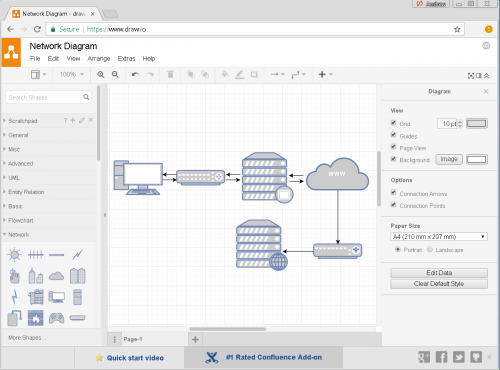
Task: Click Clear Default Style button
Action: [439, 284]
